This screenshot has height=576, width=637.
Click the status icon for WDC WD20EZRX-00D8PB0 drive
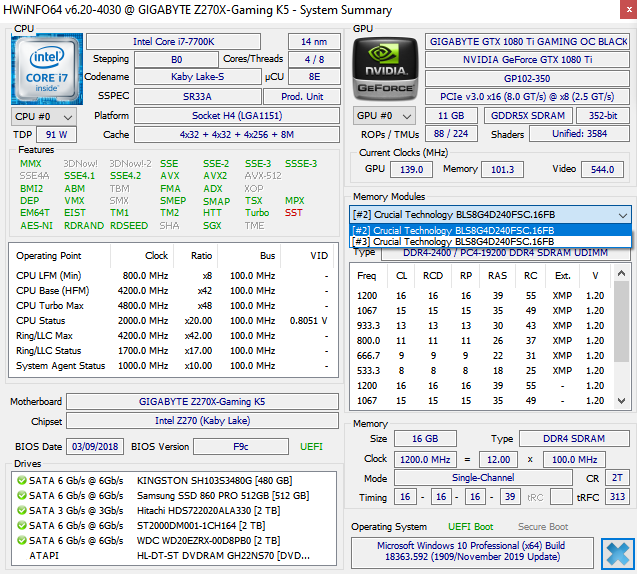tap(22, 541)
